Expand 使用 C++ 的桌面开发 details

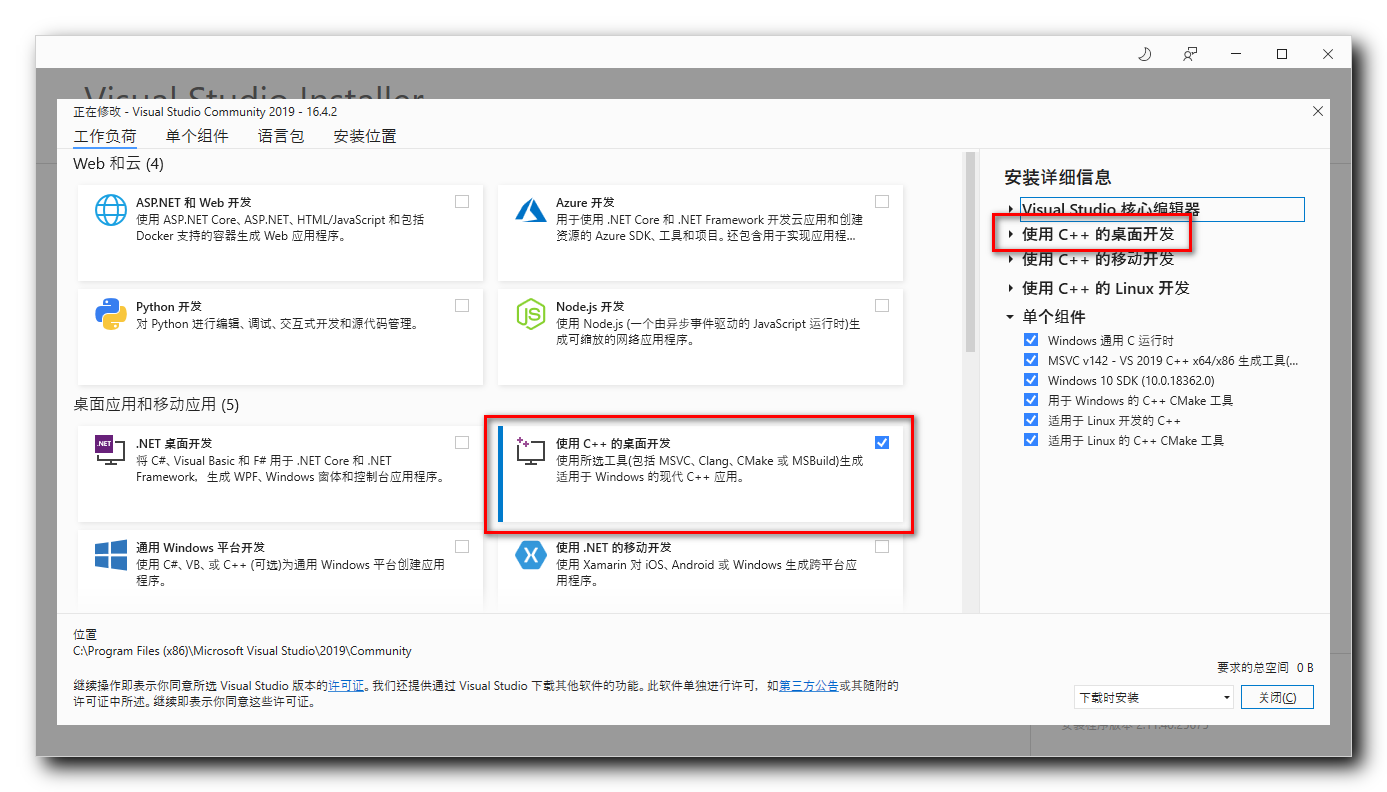coord(1011,235)
